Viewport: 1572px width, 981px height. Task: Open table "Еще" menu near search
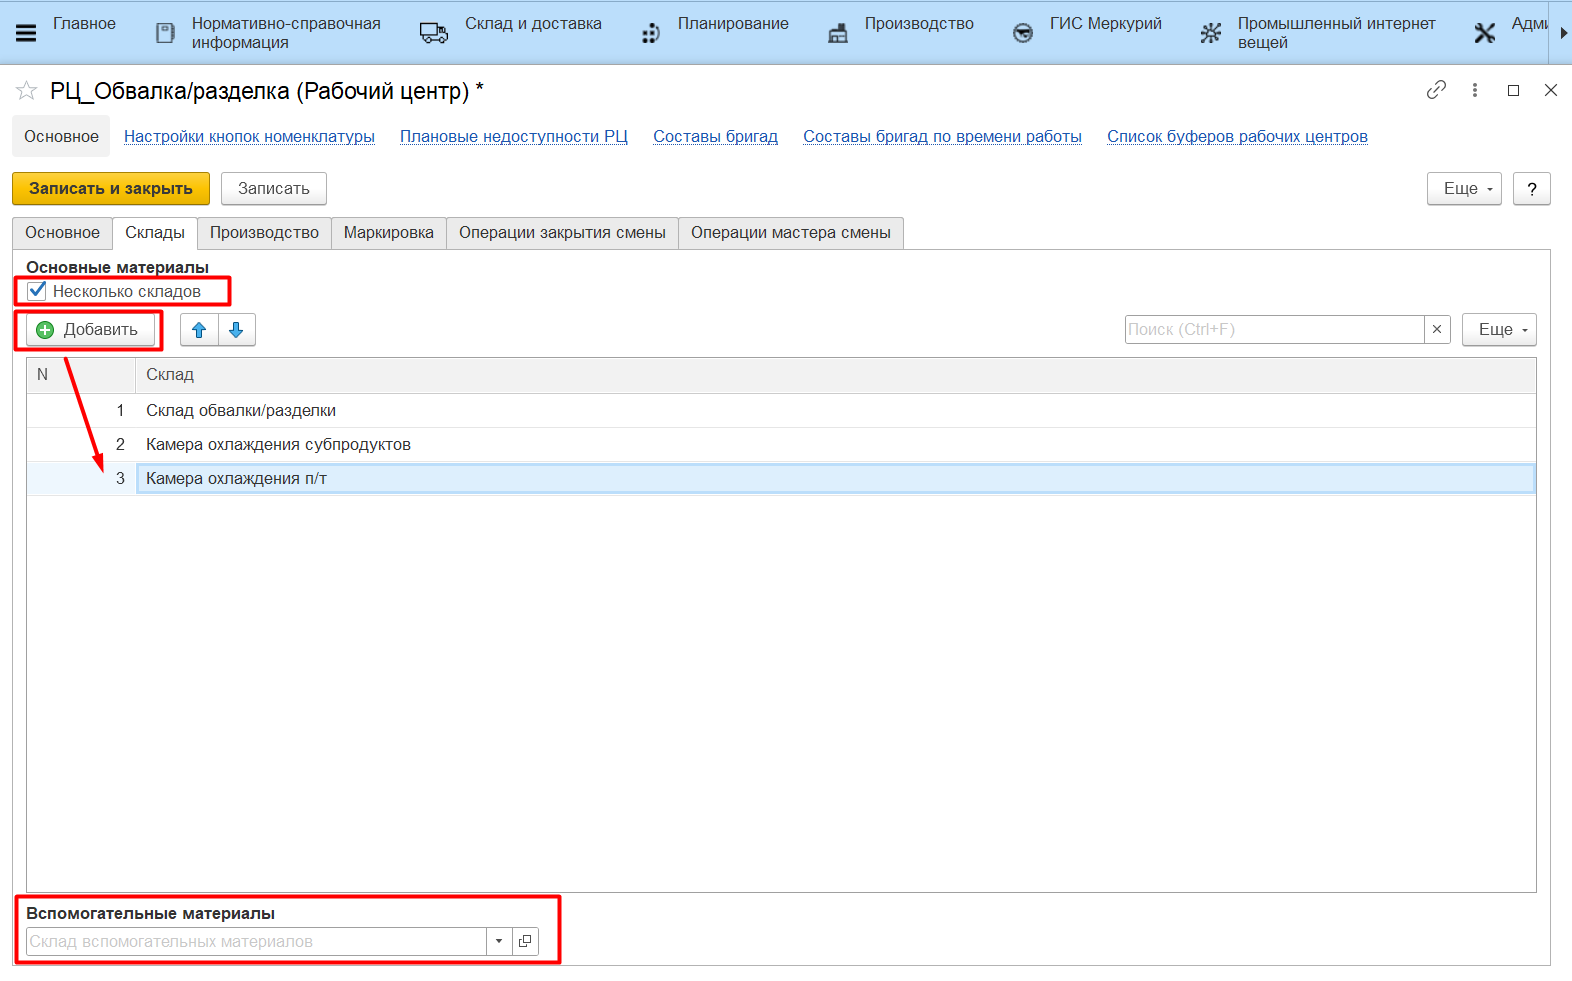coord(1498,330)
